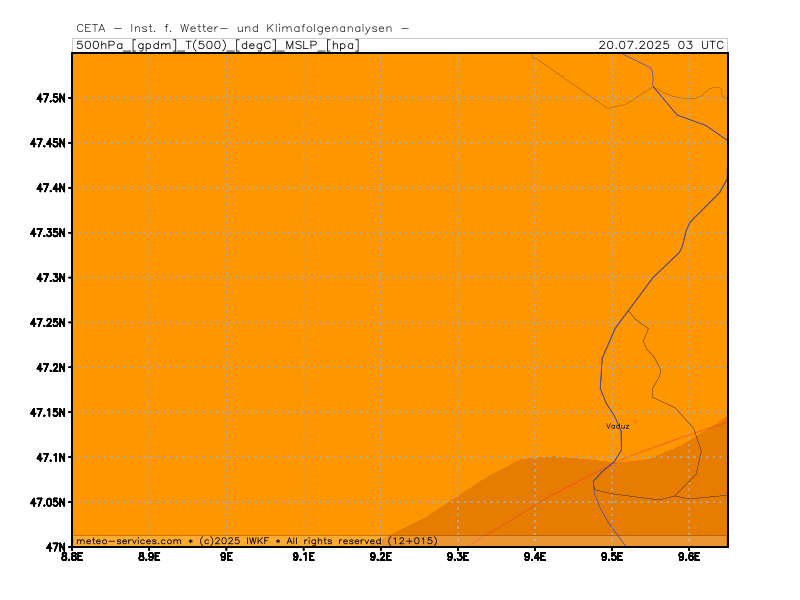Viewport: 800px width, 600px height.
Task: Click the Vaduz city label
Action: [617, 426]
